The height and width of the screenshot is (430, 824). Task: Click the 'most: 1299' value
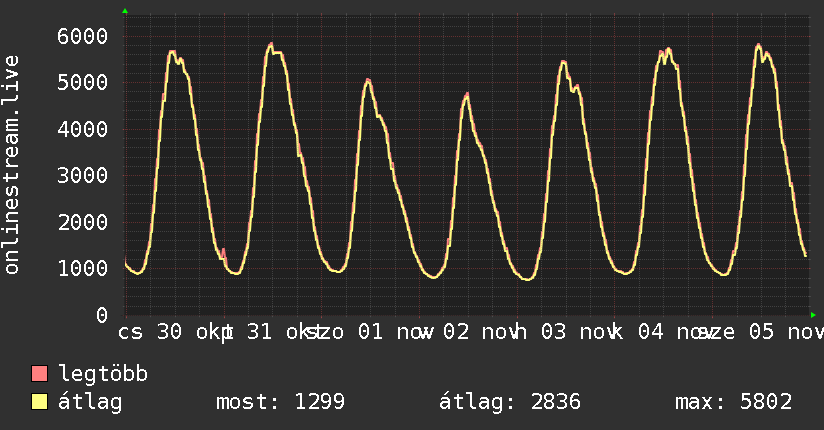pyautogui.click(x=281, y=402)
